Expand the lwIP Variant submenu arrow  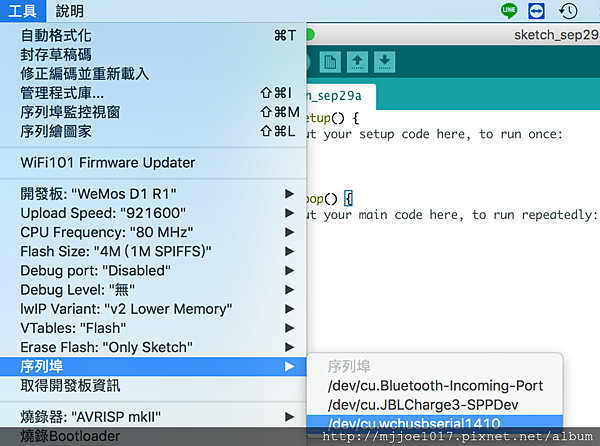point(290,309)
